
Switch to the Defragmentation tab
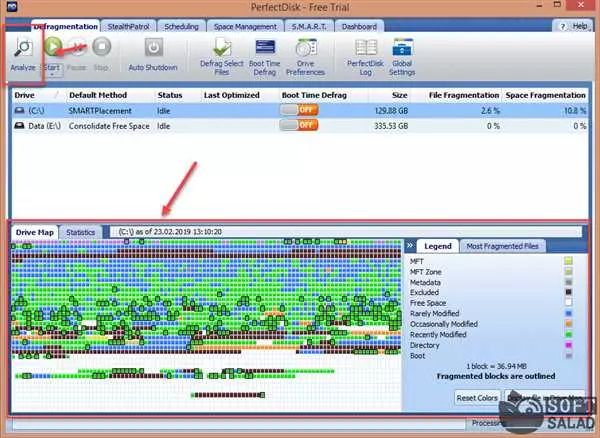point(65,26)
